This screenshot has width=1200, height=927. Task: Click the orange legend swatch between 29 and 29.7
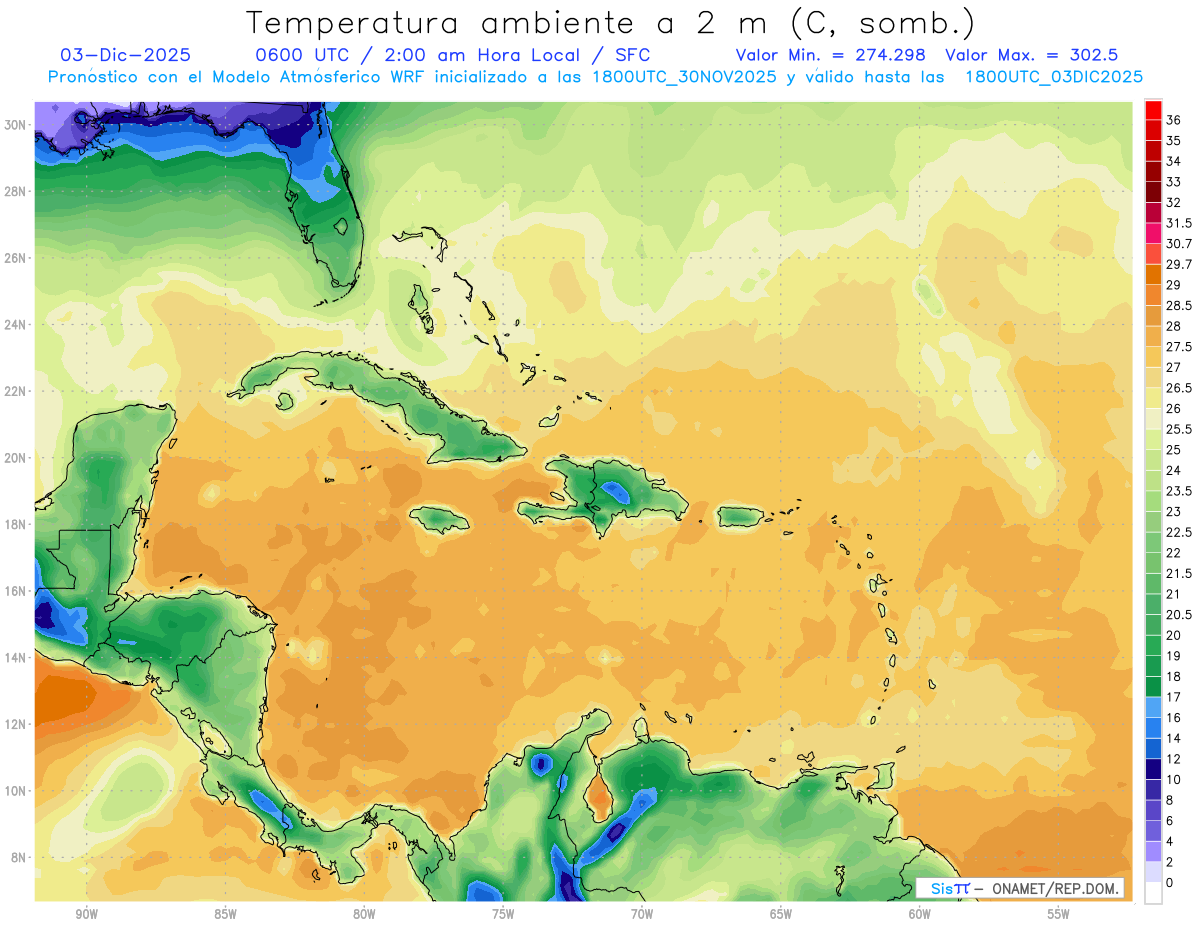click(1153, 275)
